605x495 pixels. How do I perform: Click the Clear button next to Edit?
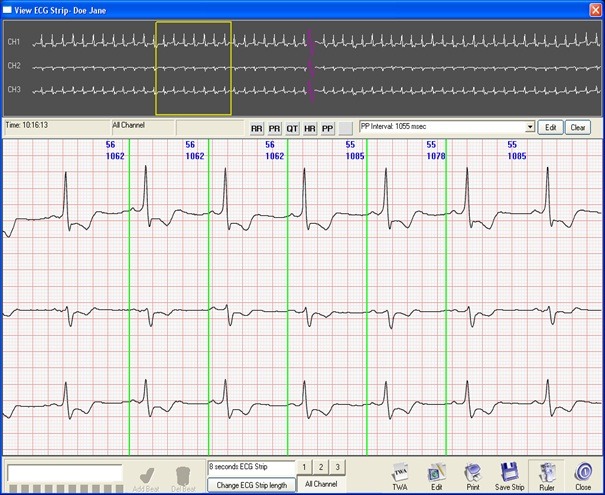click(x=578, y=128)
